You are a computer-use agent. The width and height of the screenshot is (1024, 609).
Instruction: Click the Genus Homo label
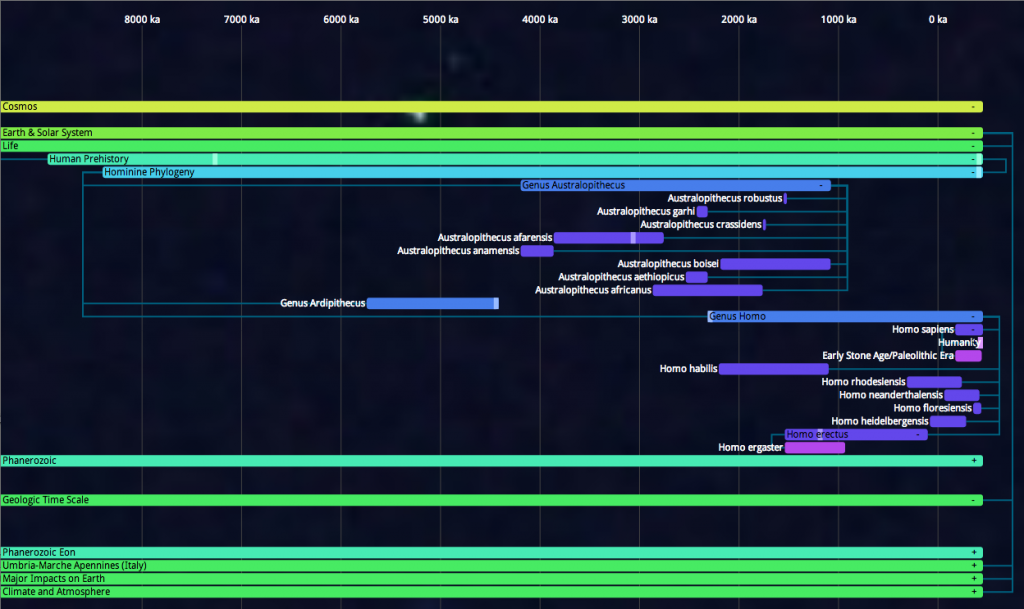pyautogui.click(x=737, y=317)
